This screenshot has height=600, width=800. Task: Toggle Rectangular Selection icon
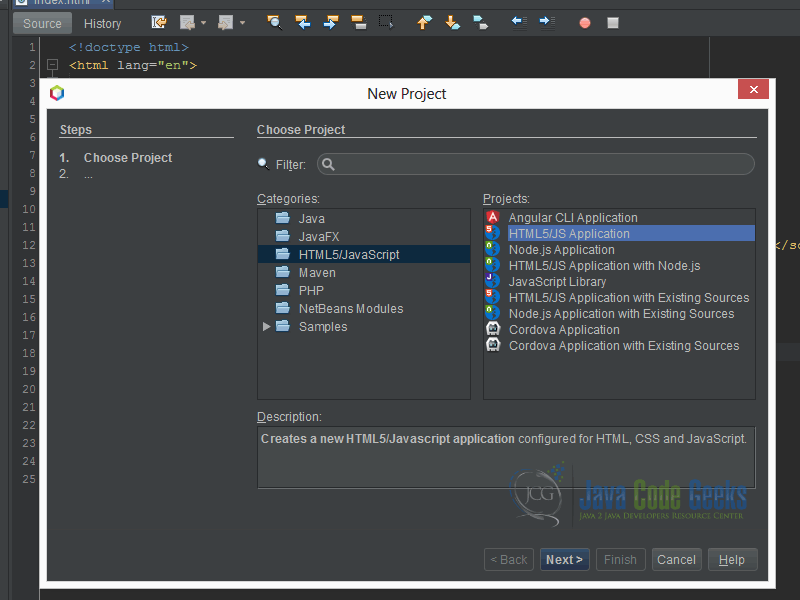(386, 22)
